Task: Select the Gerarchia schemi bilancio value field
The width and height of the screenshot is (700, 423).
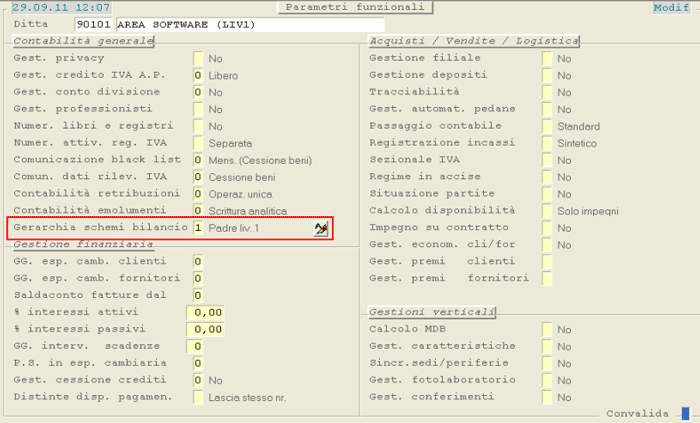Action: tap(199, 229)
